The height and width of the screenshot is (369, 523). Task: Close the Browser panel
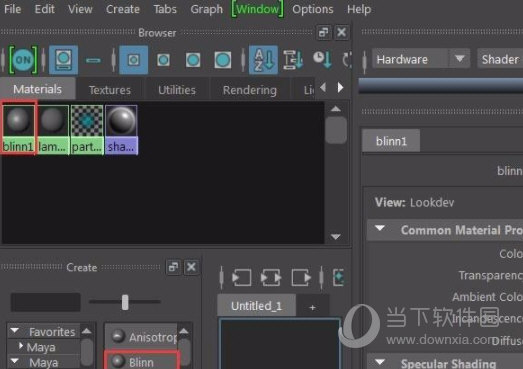[342, 32]
